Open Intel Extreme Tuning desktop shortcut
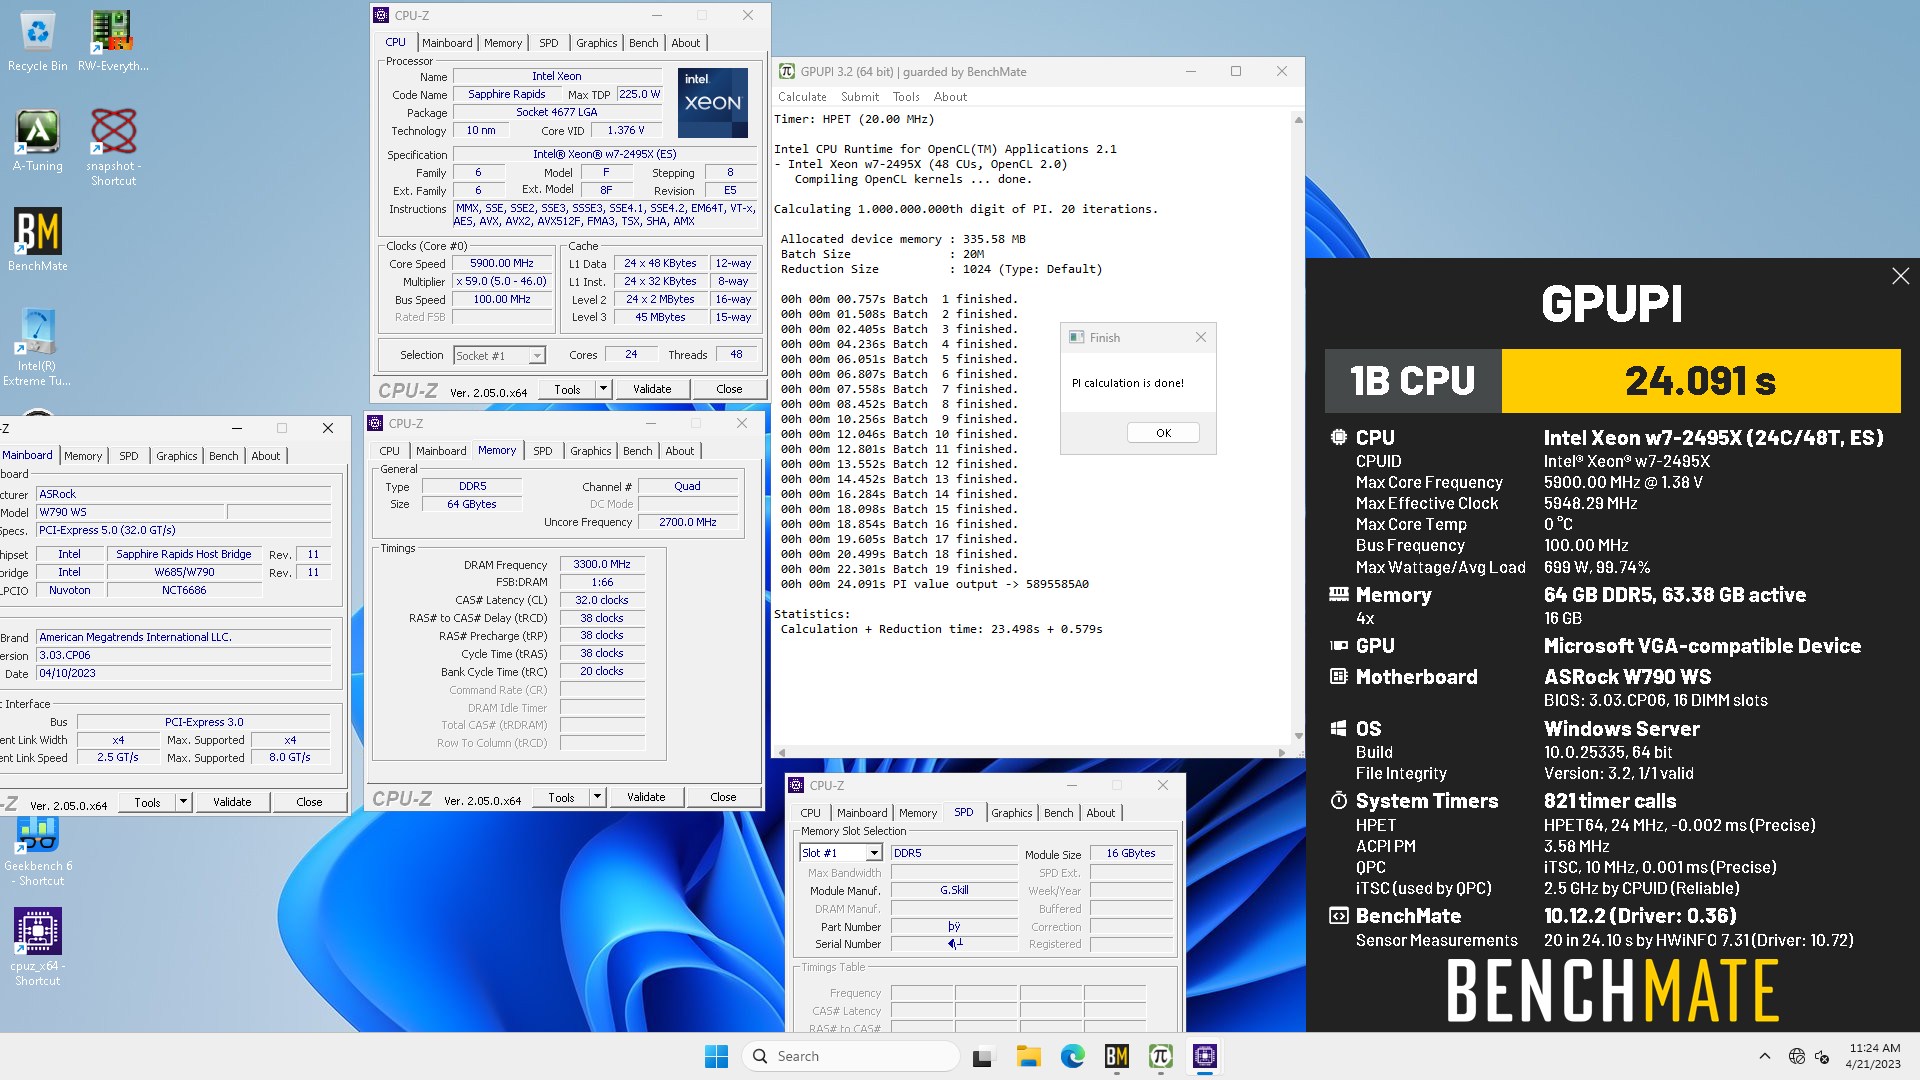The image size is (1920, 1080). tap(37, 347)
